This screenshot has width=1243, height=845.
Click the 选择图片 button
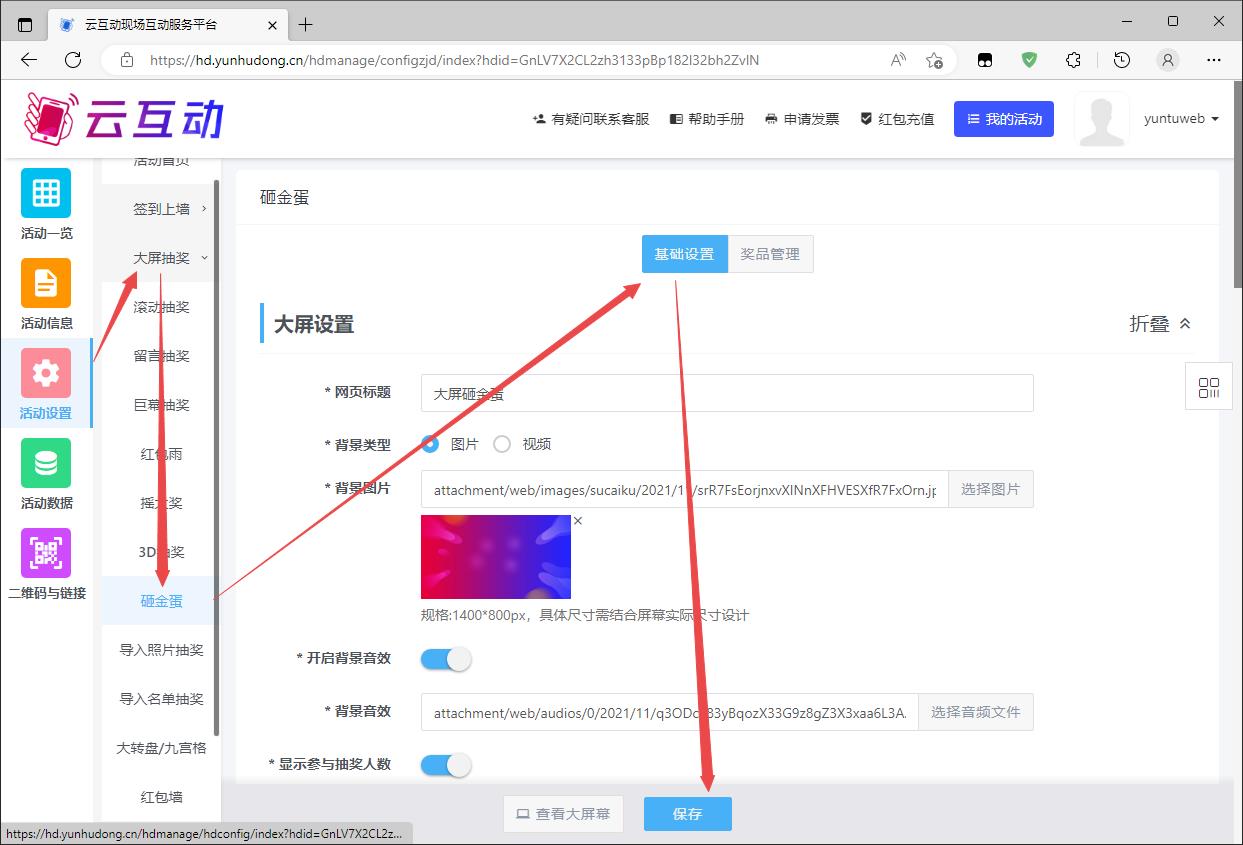pyautogui.click(x=990, y=490)
